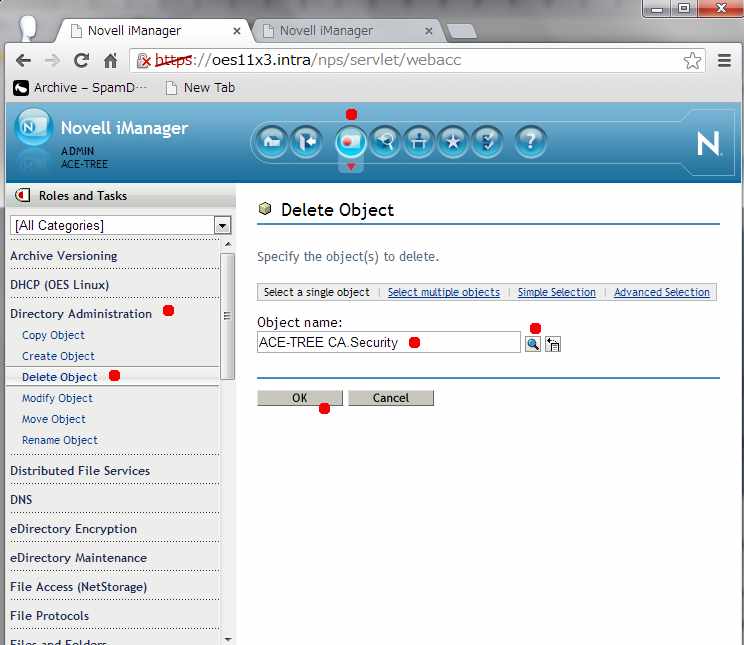Screen dimensions: 744x645
Task: Open the Rename Object task
Action: point(60,440)
